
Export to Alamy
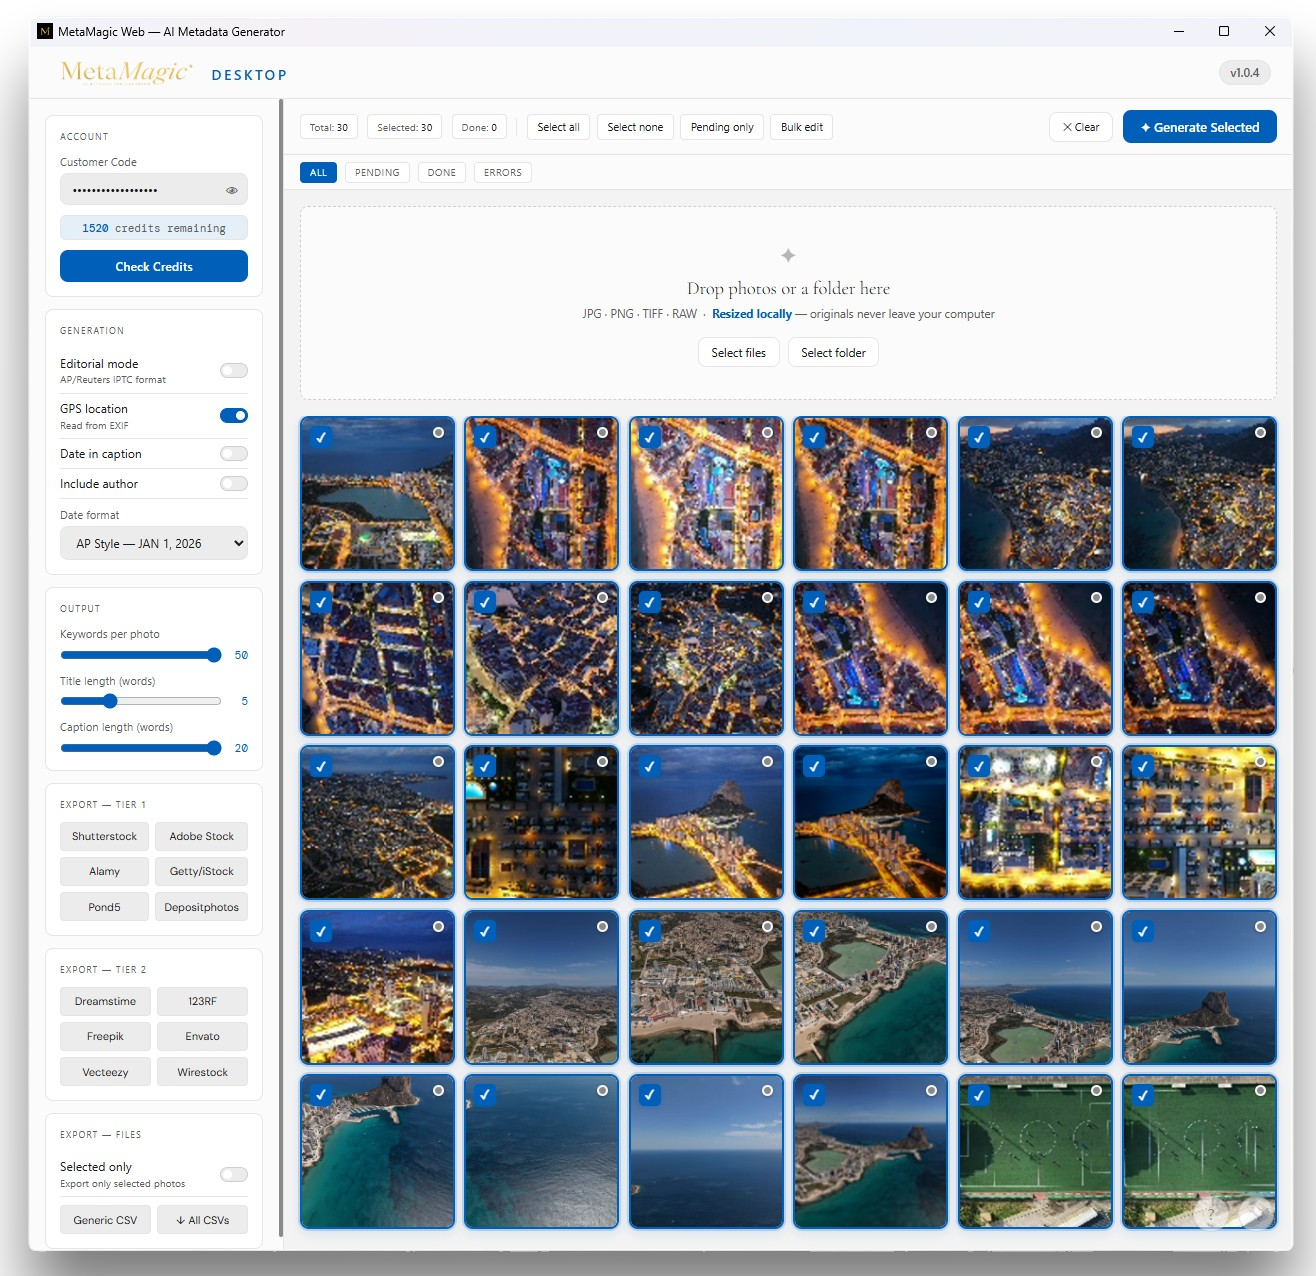(x=104, y=872)
